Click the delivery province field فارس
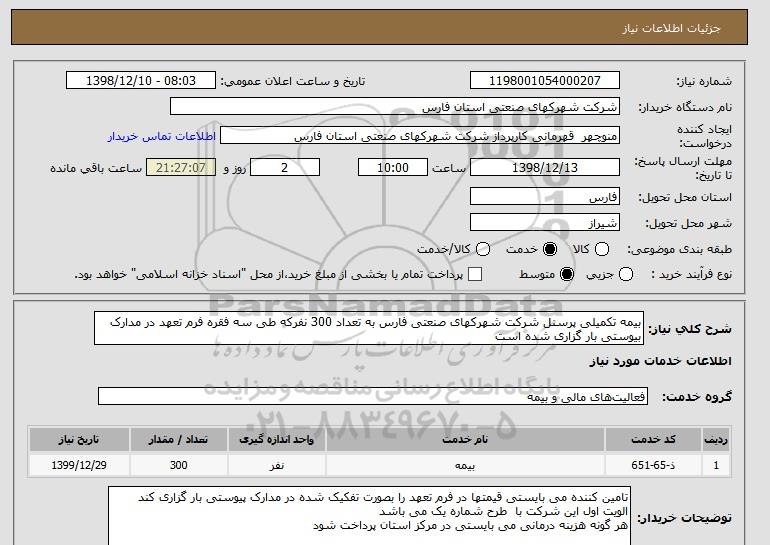 545,196
